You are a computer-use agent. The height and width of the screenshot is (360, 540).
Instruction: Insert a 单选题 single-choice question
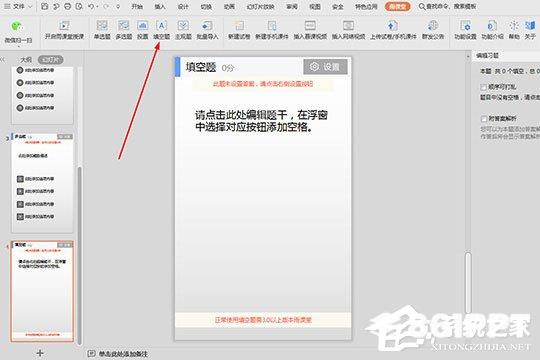(102, 30)
